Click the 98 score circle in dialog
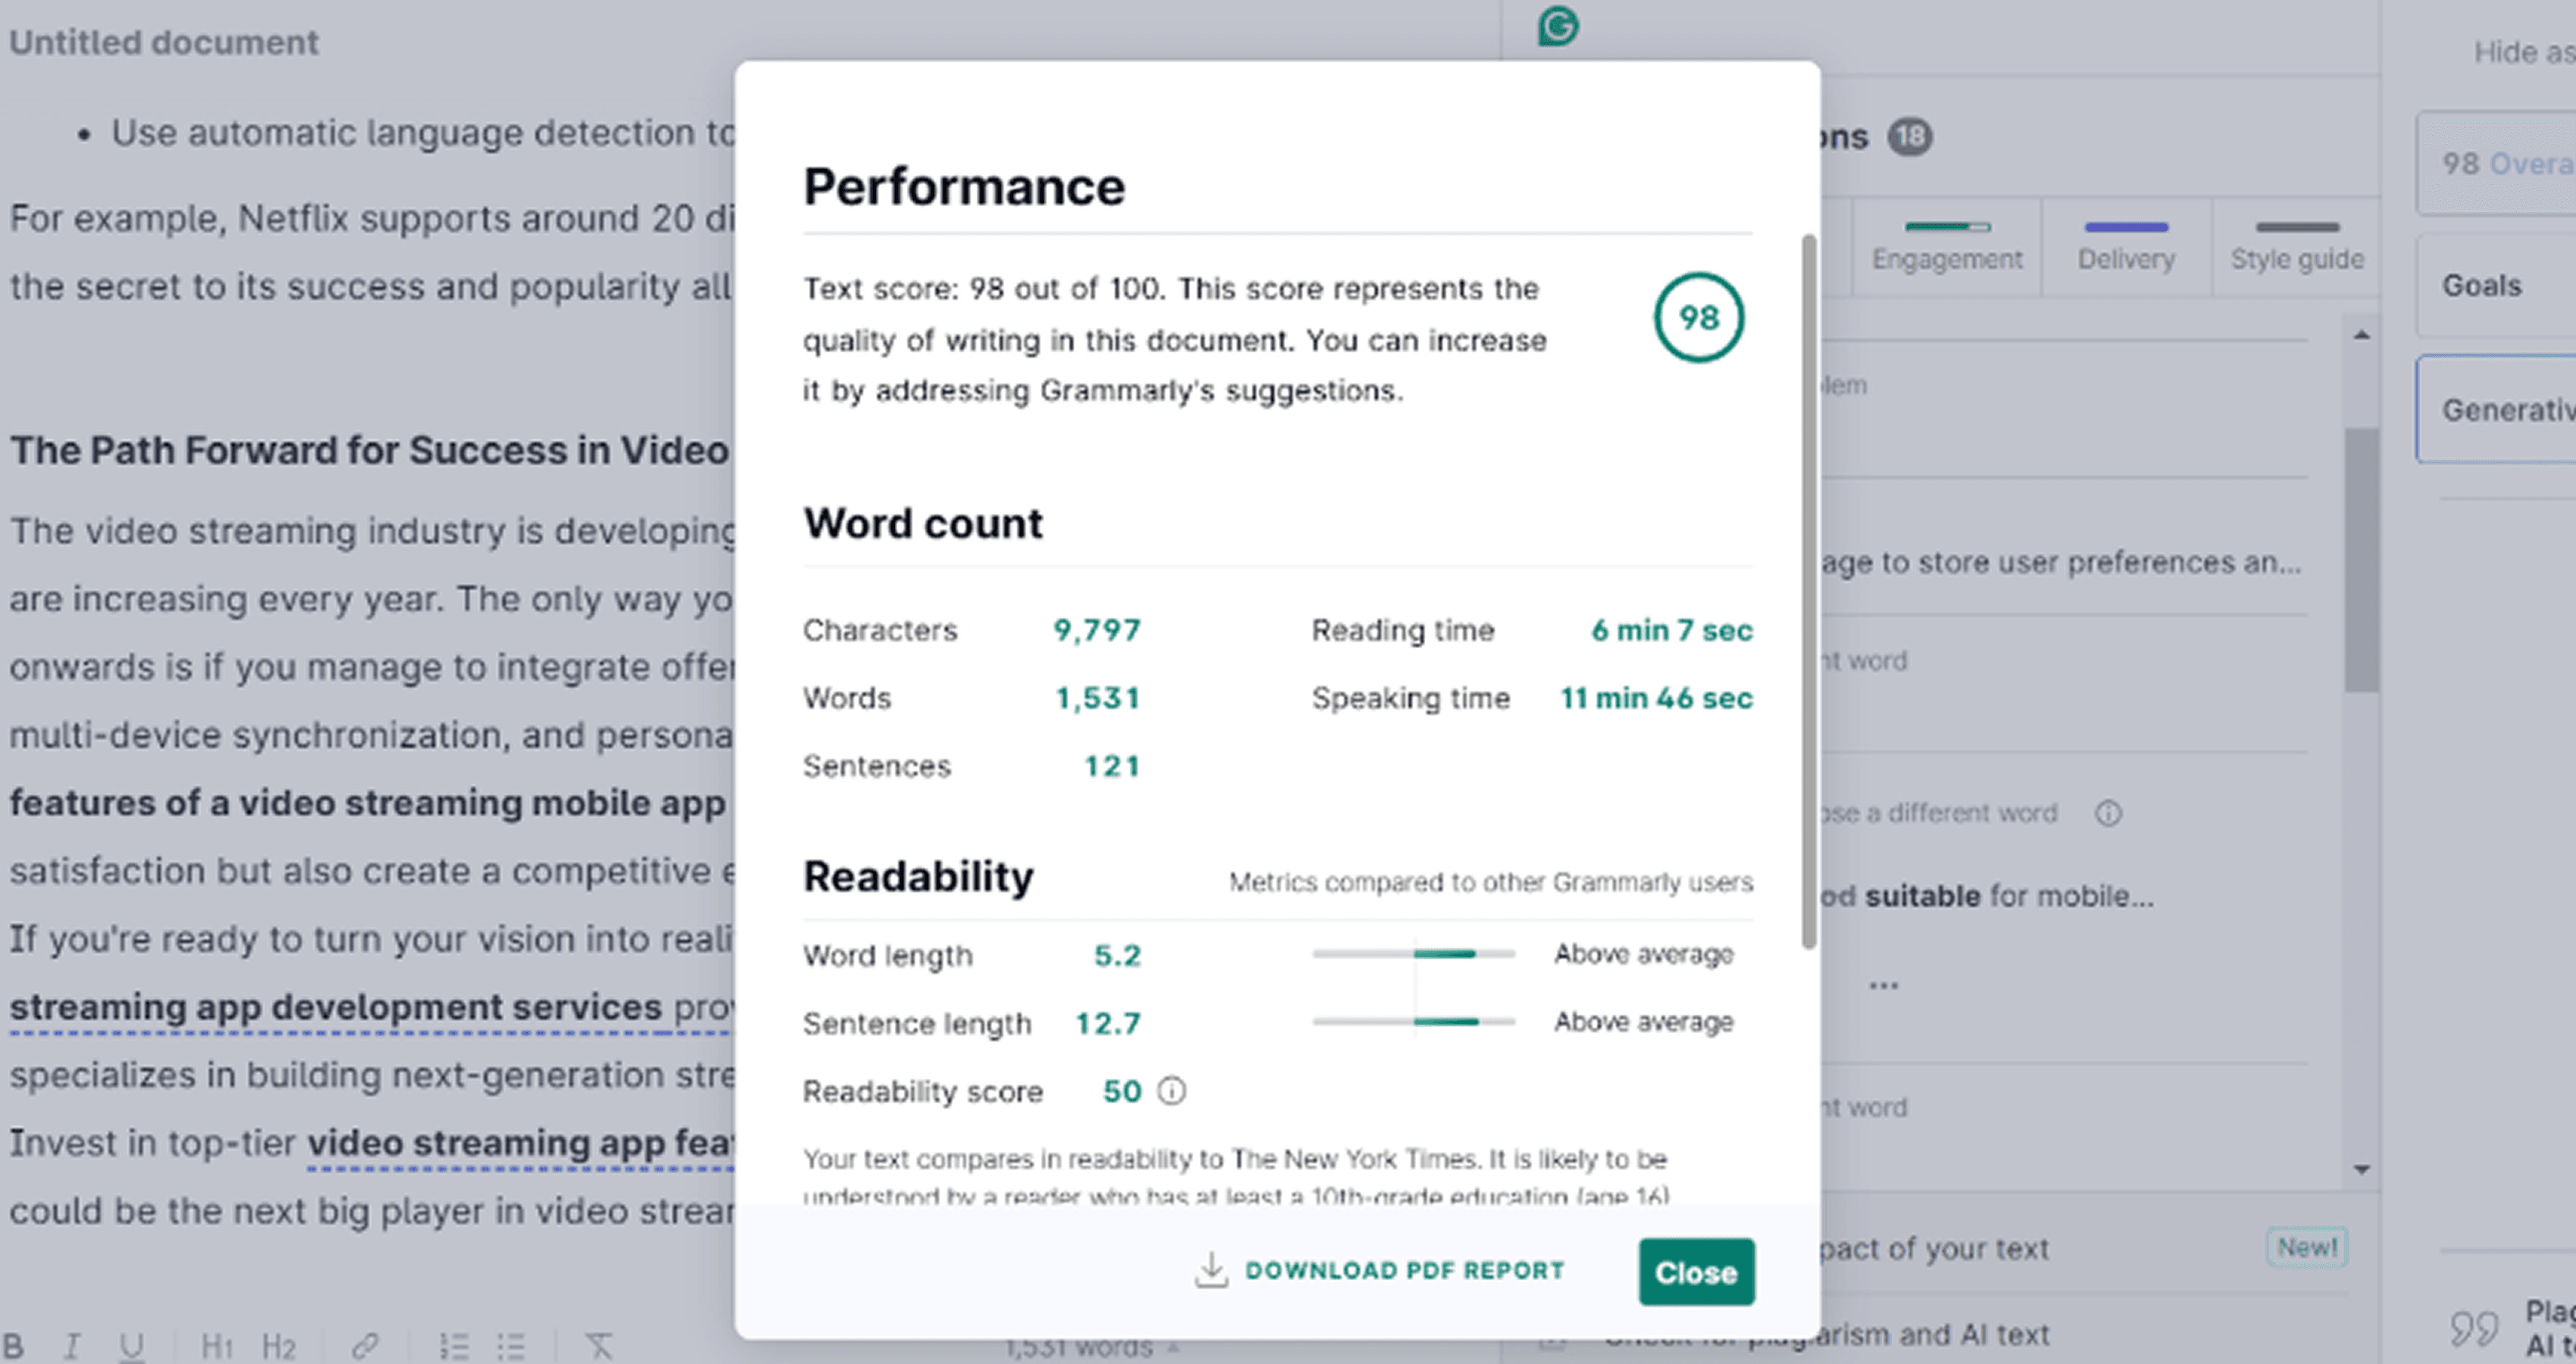The image size is (2576, 1364). point(1698,318)
